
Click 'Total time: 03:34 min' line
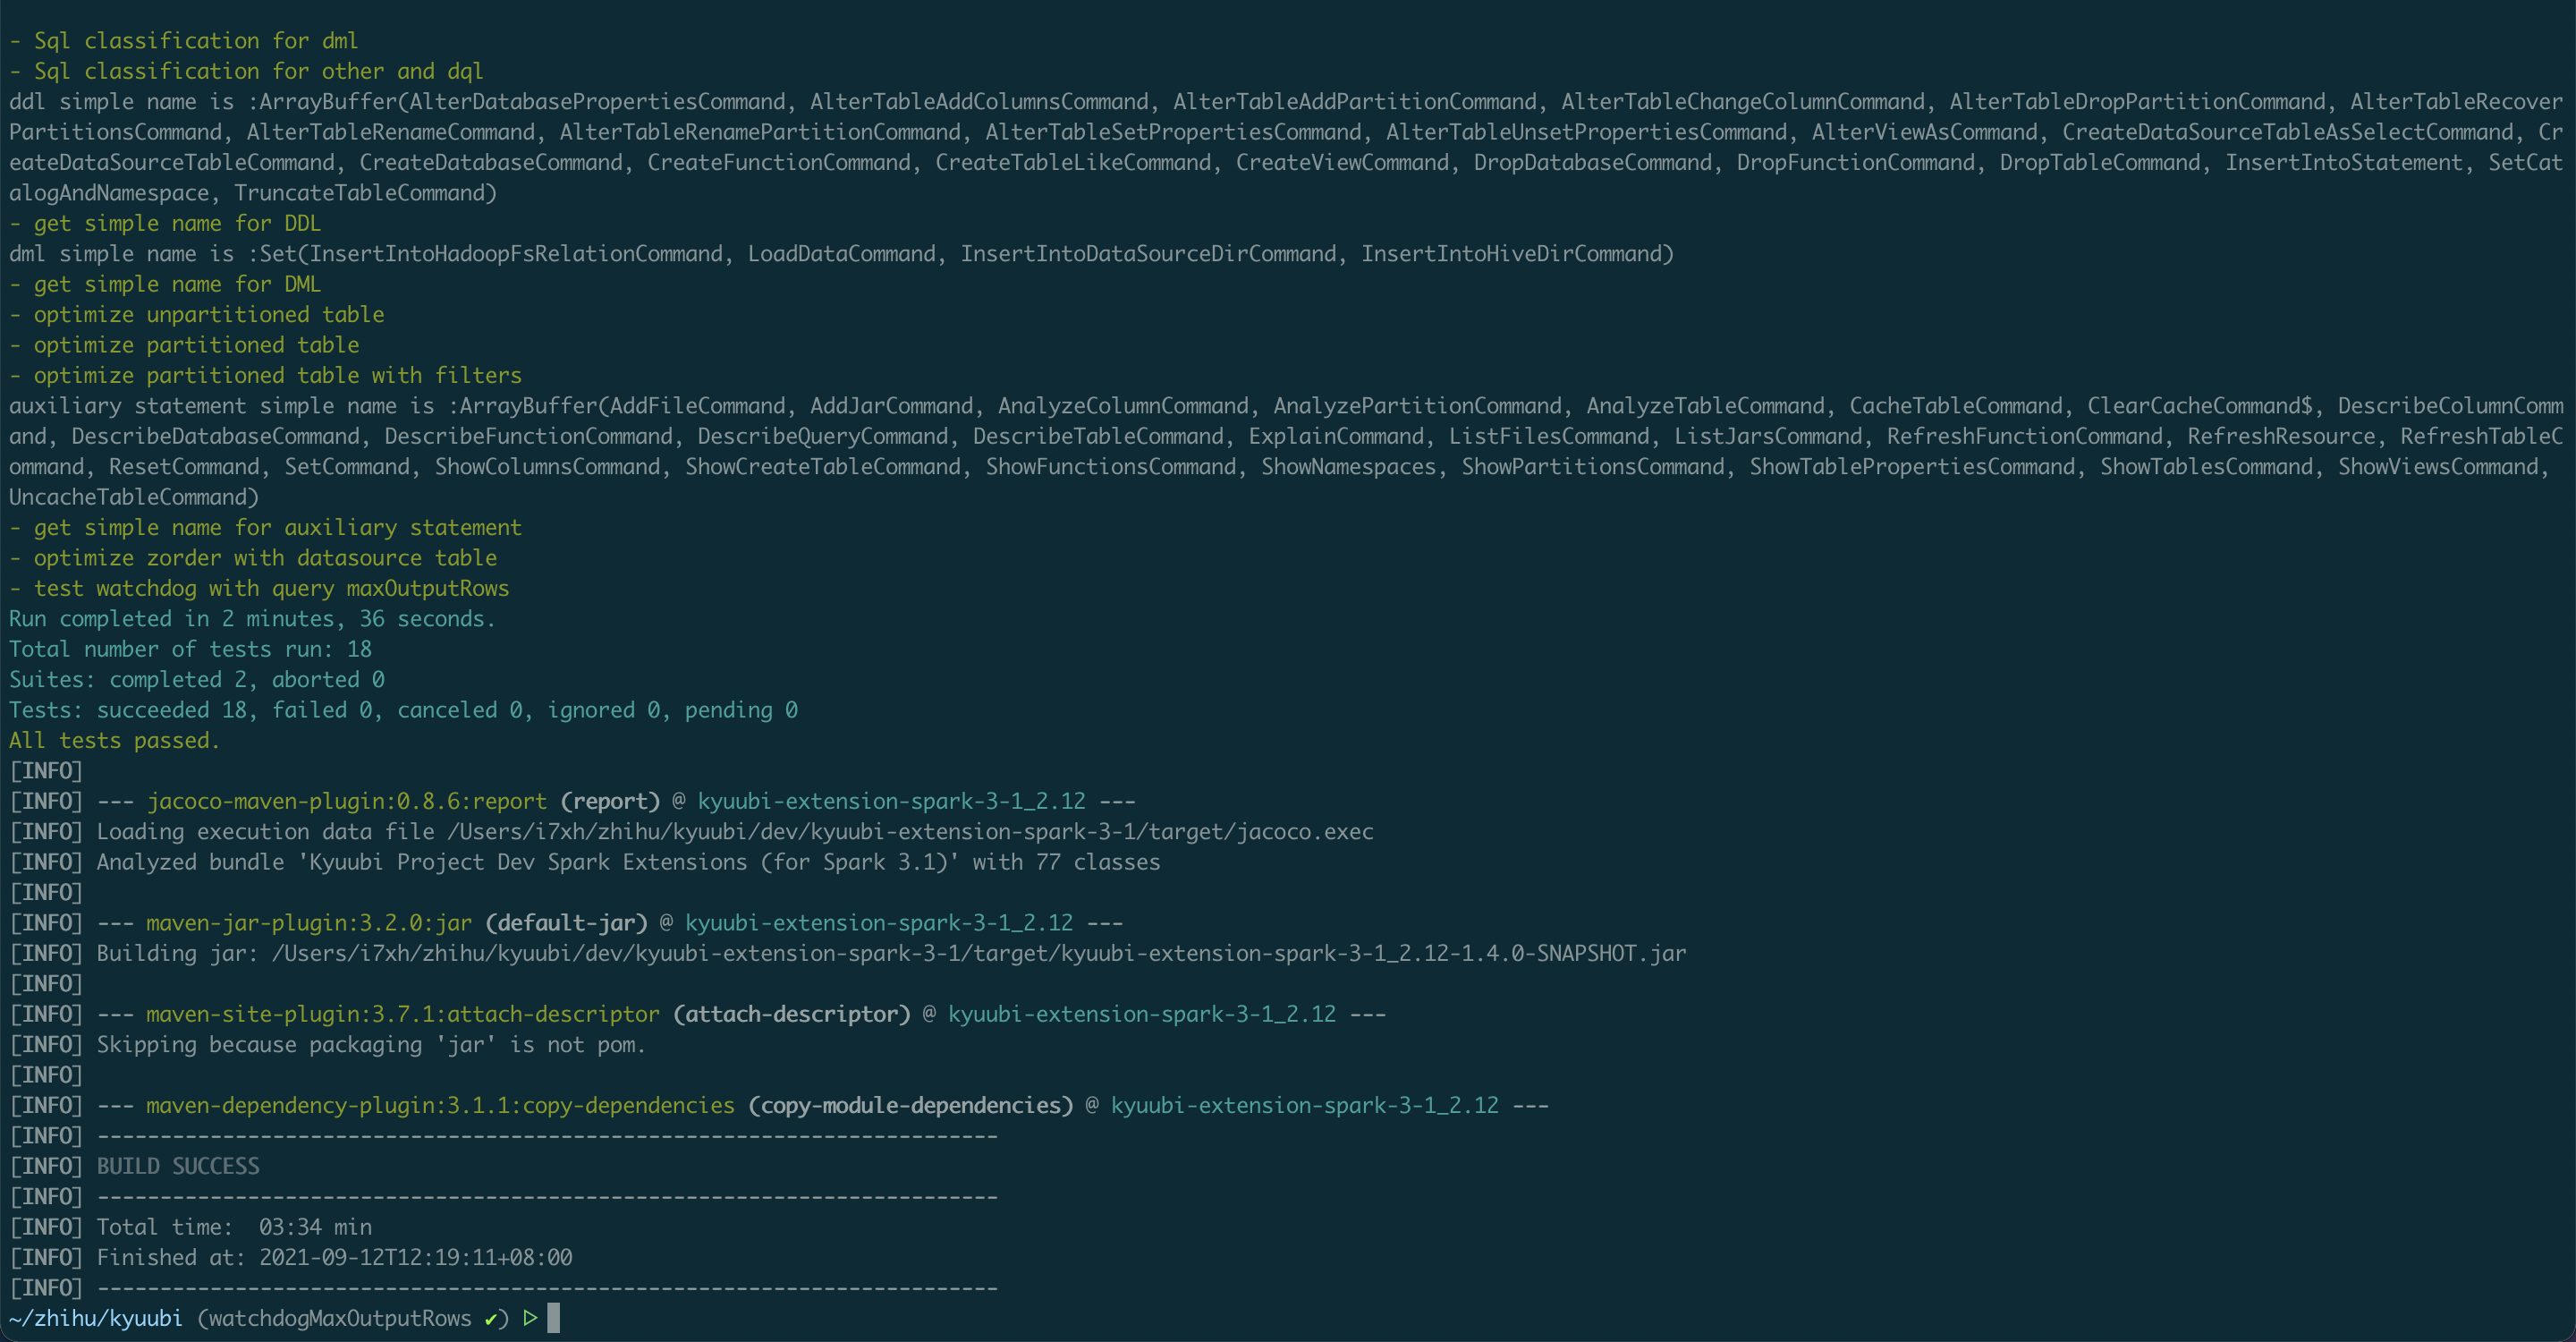coord(234,1227)
